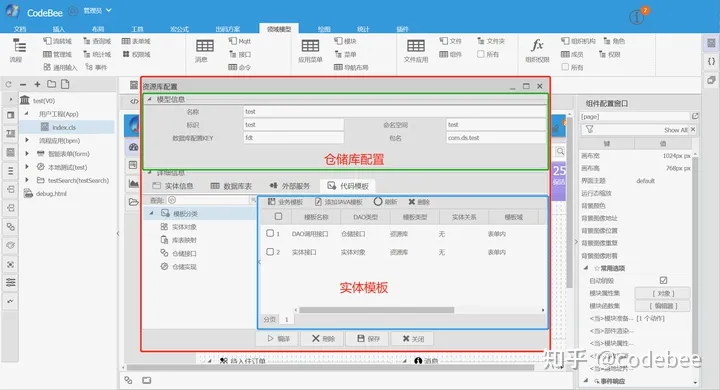Click the 编译 button

pos(278,339)
